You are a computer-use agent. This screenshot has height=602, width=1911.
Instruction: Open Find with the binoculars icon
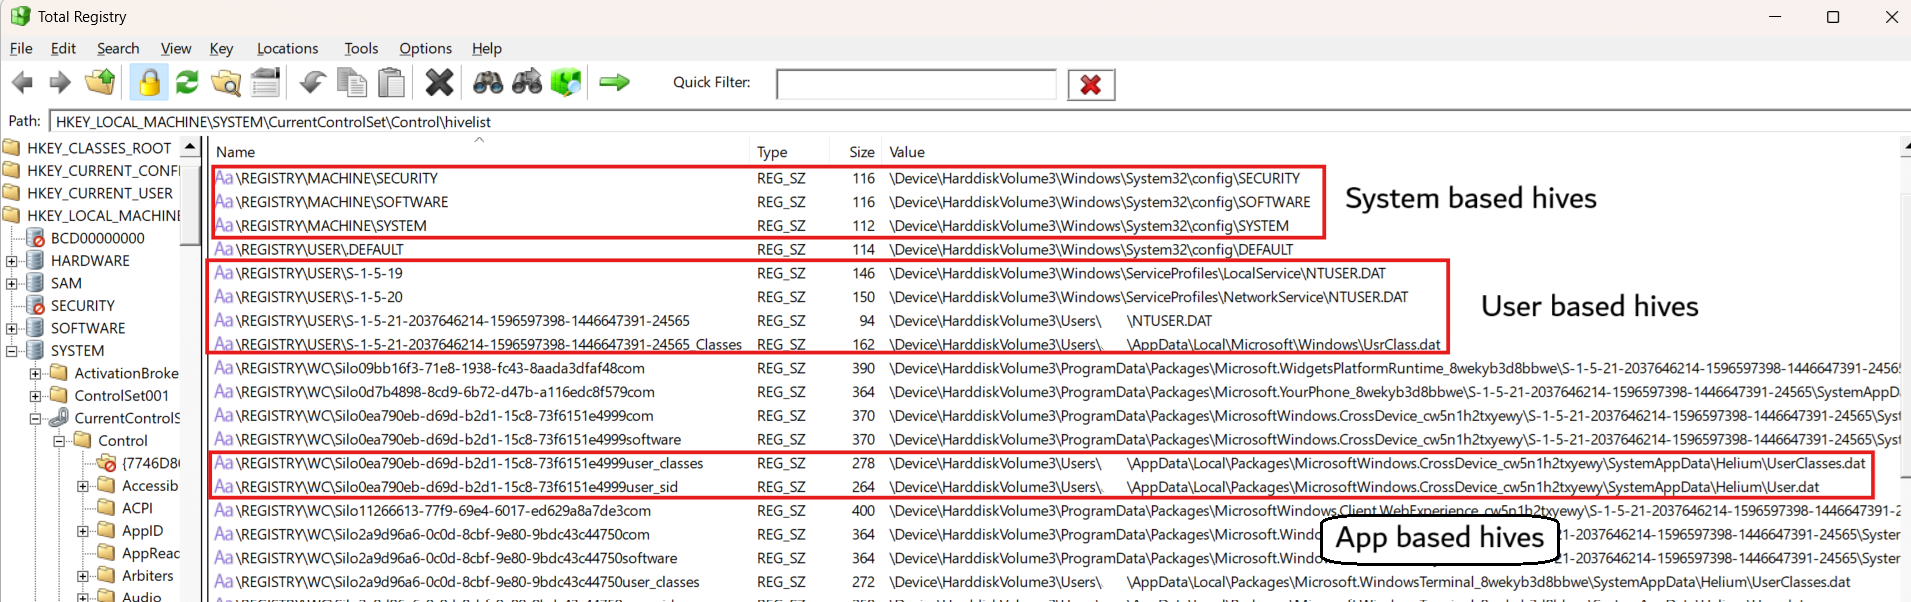click(488, 82)
